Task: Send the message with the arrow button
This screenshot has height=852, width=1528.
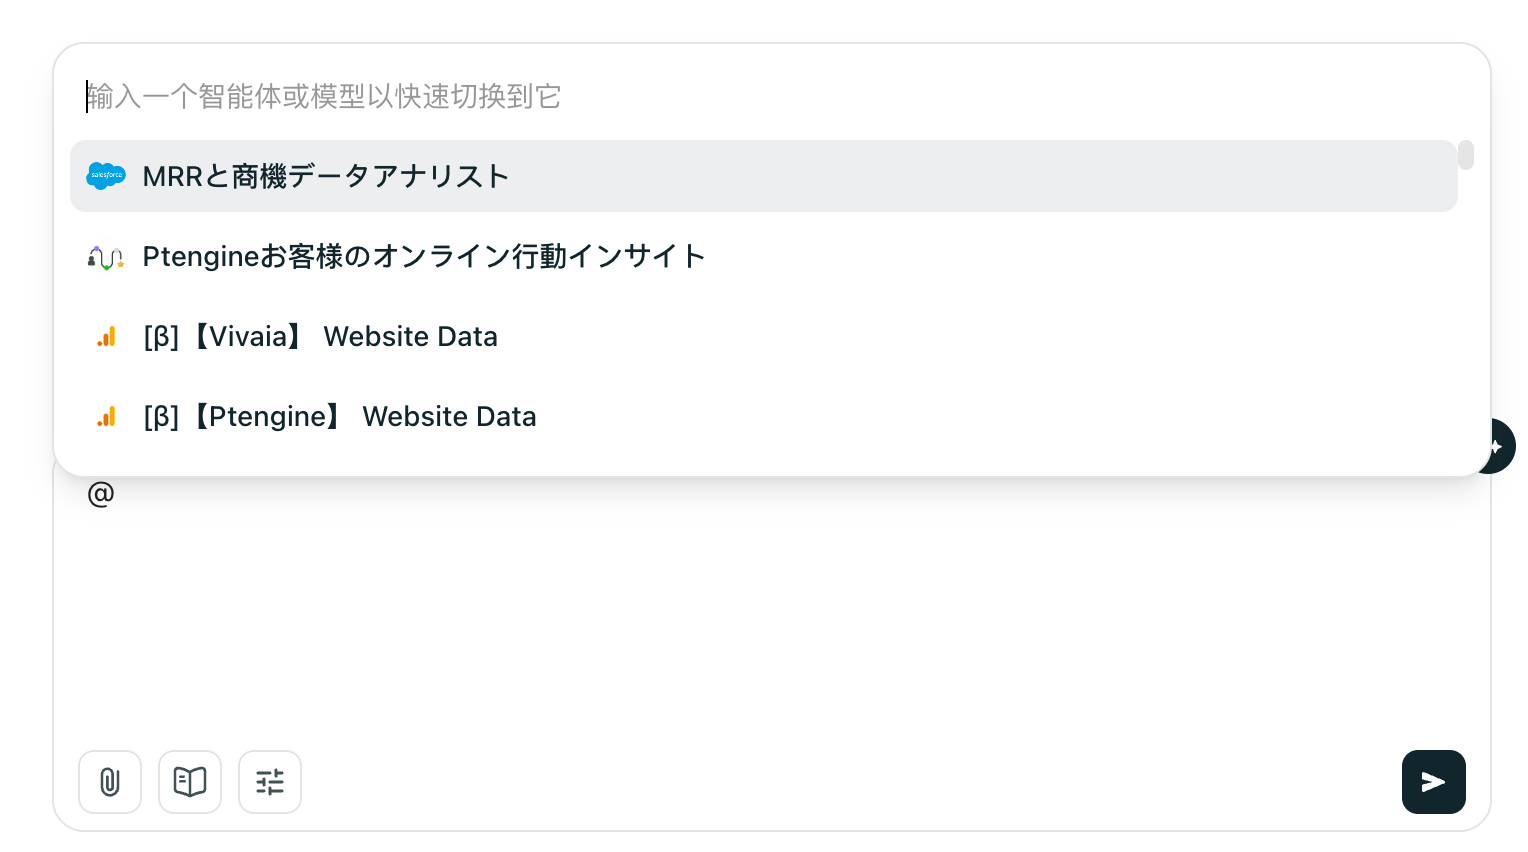Action: coord(1433,782)
